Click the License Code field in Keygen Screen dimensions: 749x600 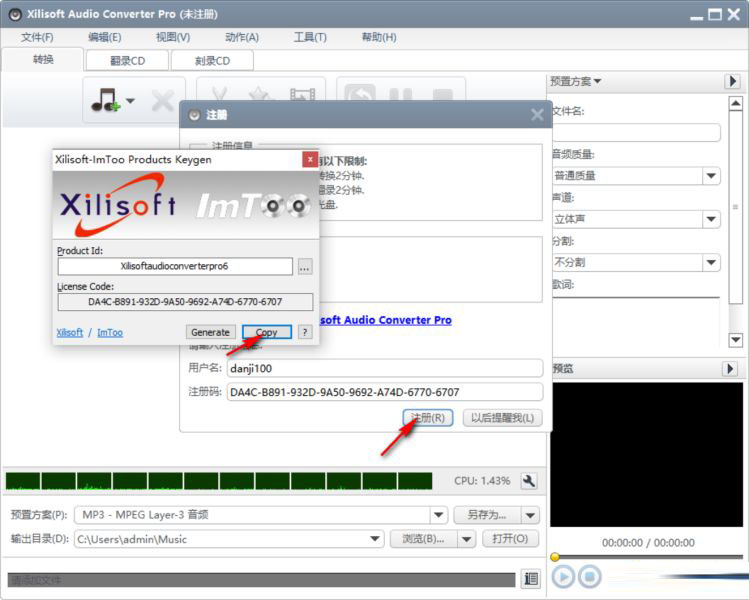click(x=185, y=302)
